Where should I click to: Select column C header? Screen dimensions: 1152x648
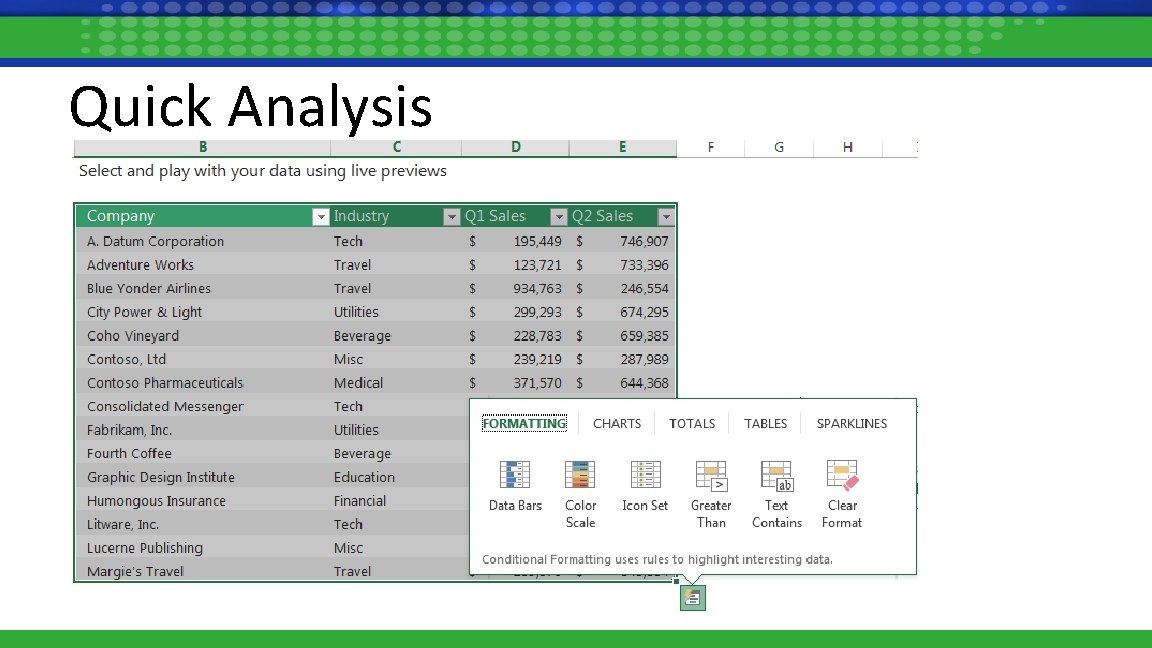point(396,147)
